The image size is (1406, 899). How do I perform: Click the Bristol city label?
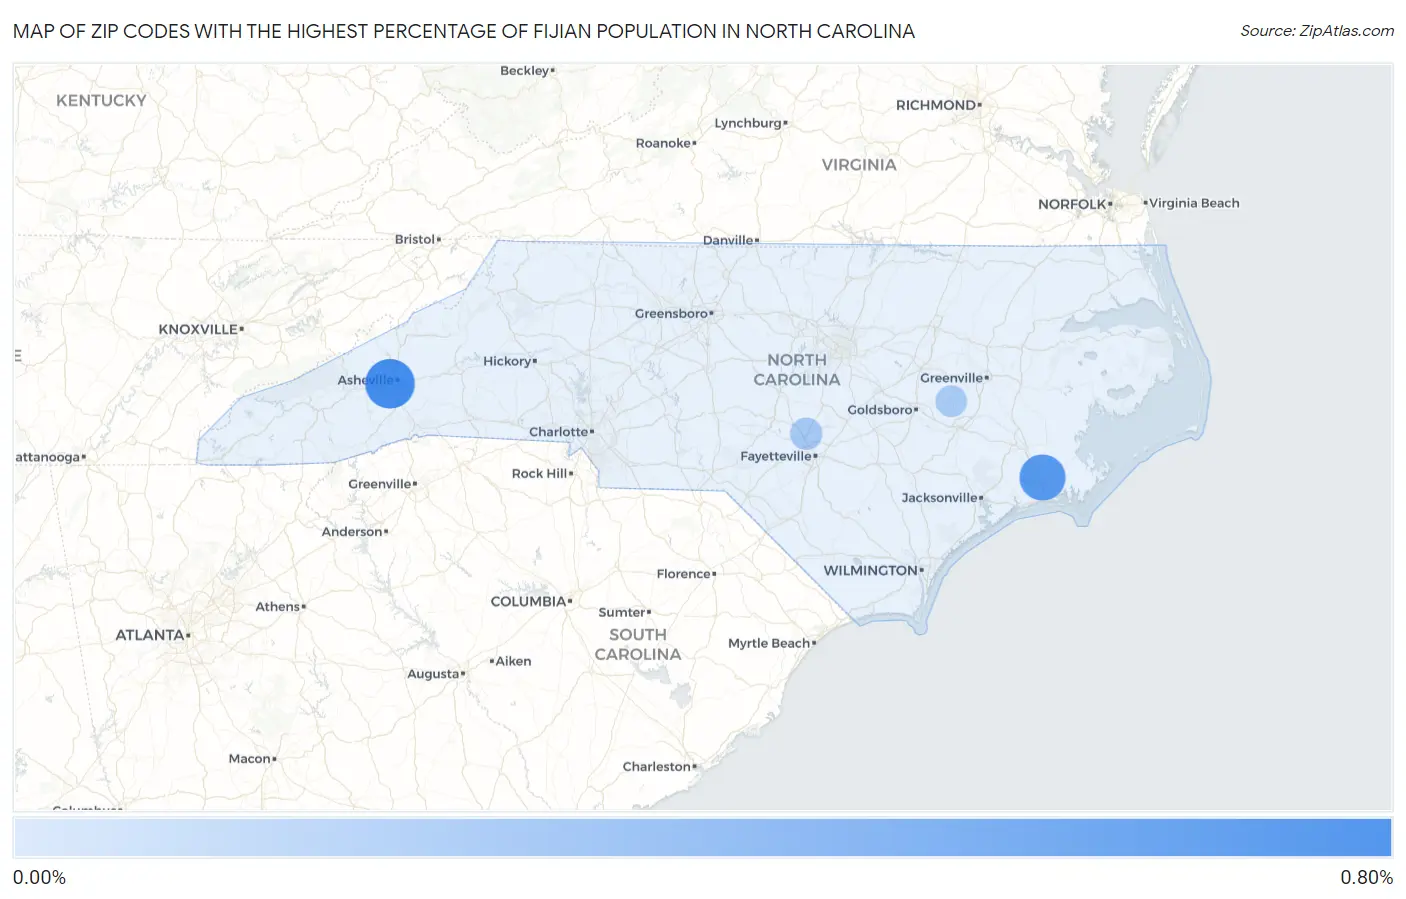click(x=415, y=239)
